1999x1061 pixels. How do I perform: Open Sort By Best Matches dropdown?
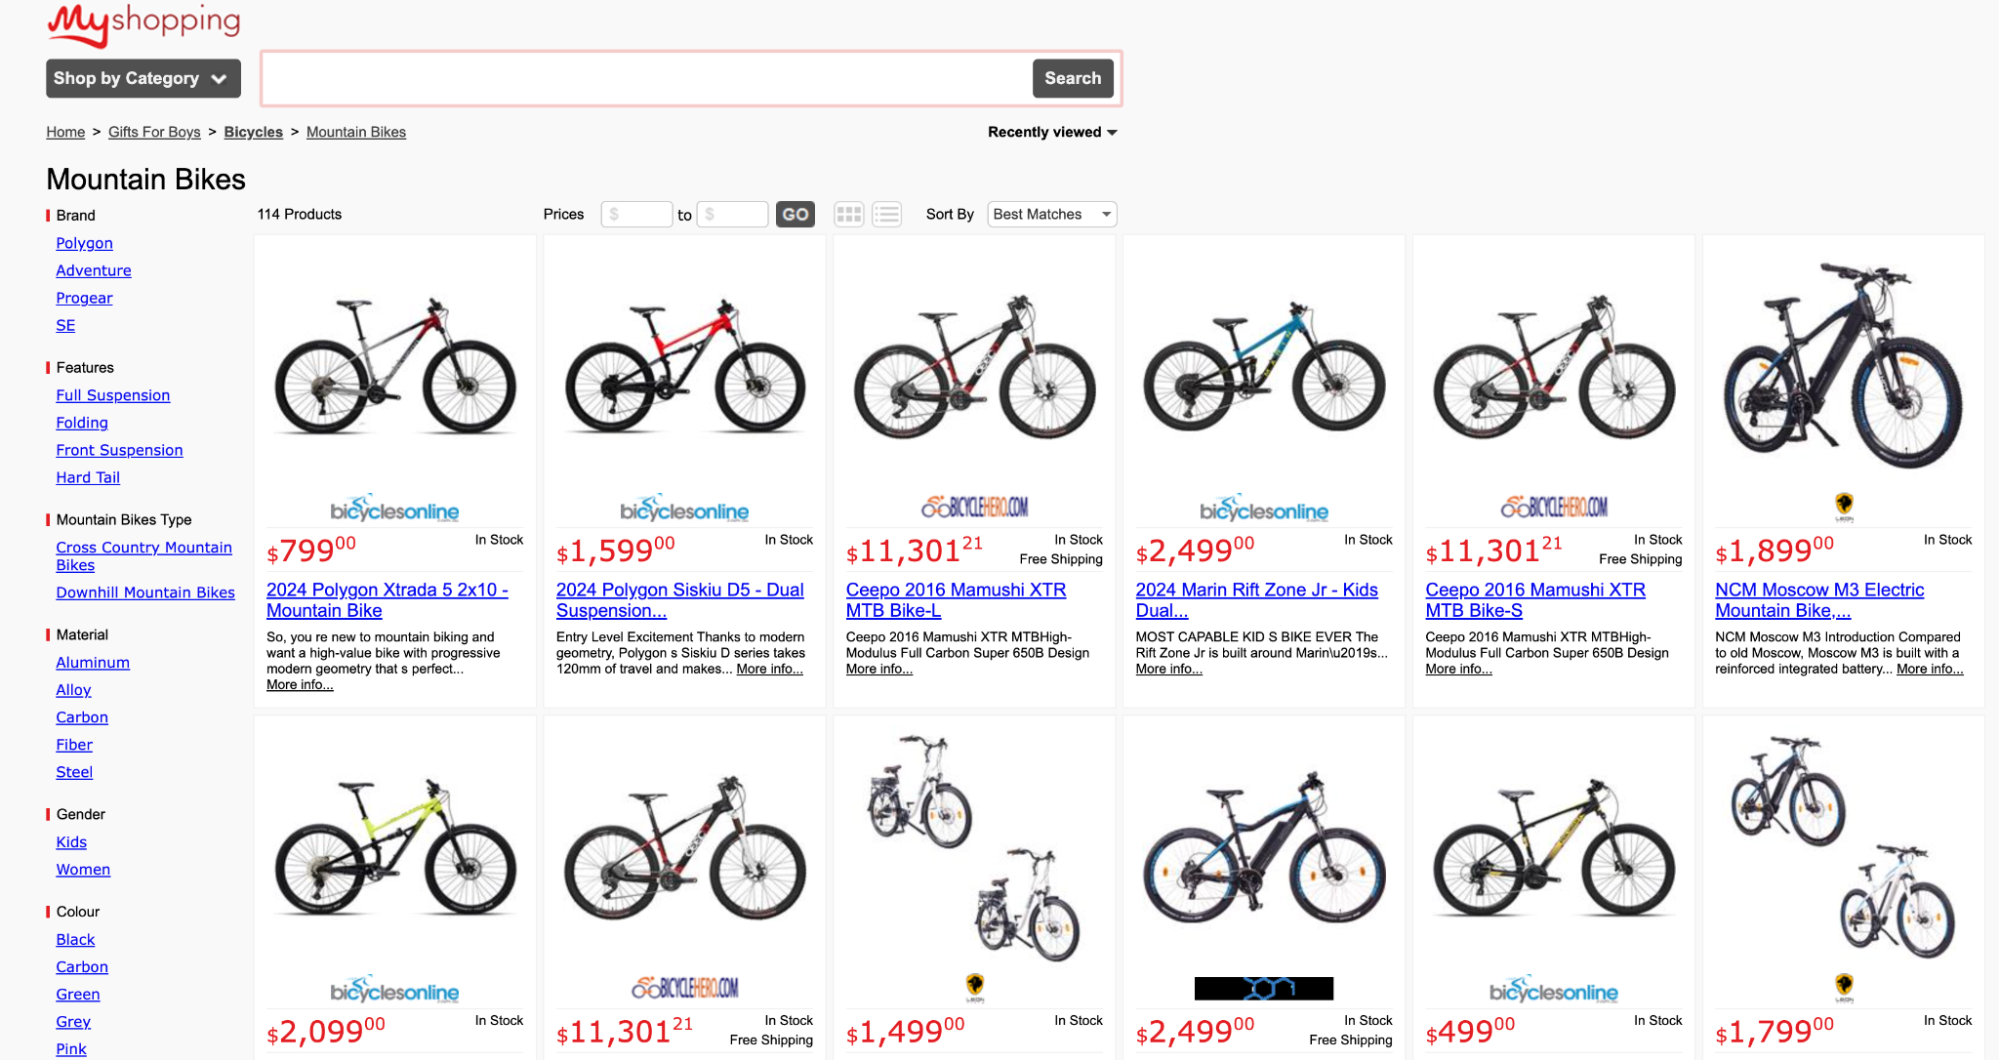[1052, 214]
